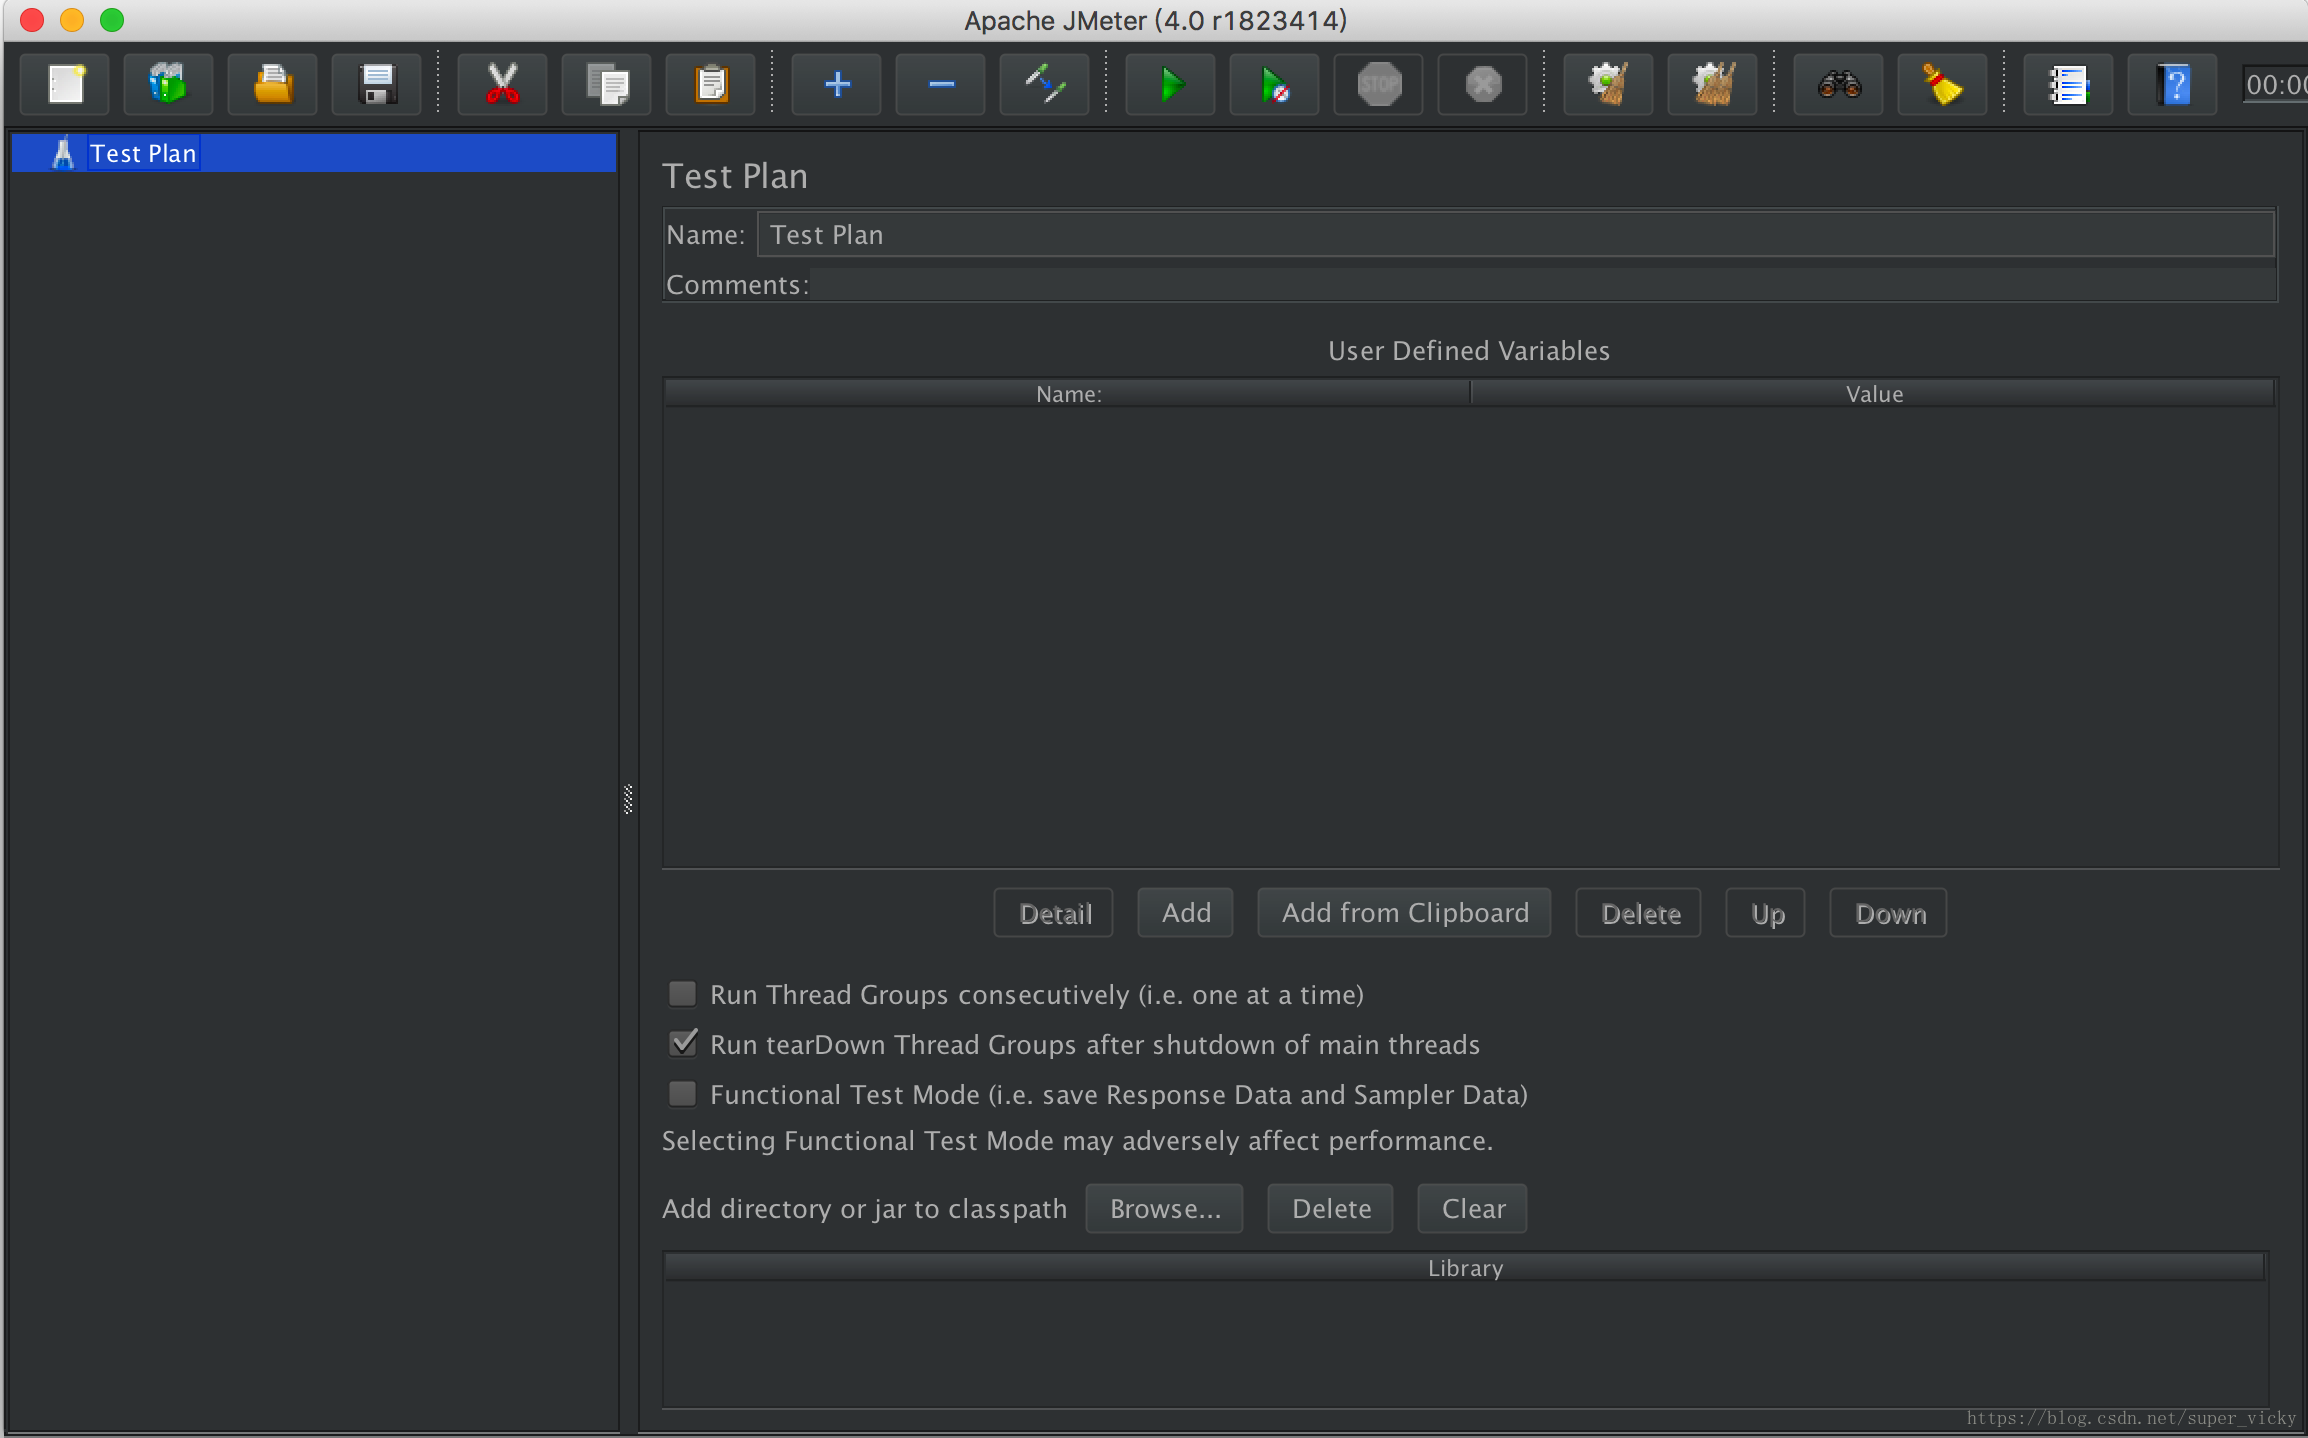Click the panel split divider handle
Image resolution: width=2308 pixels, height=1438 pixels.
click(628, 799)
